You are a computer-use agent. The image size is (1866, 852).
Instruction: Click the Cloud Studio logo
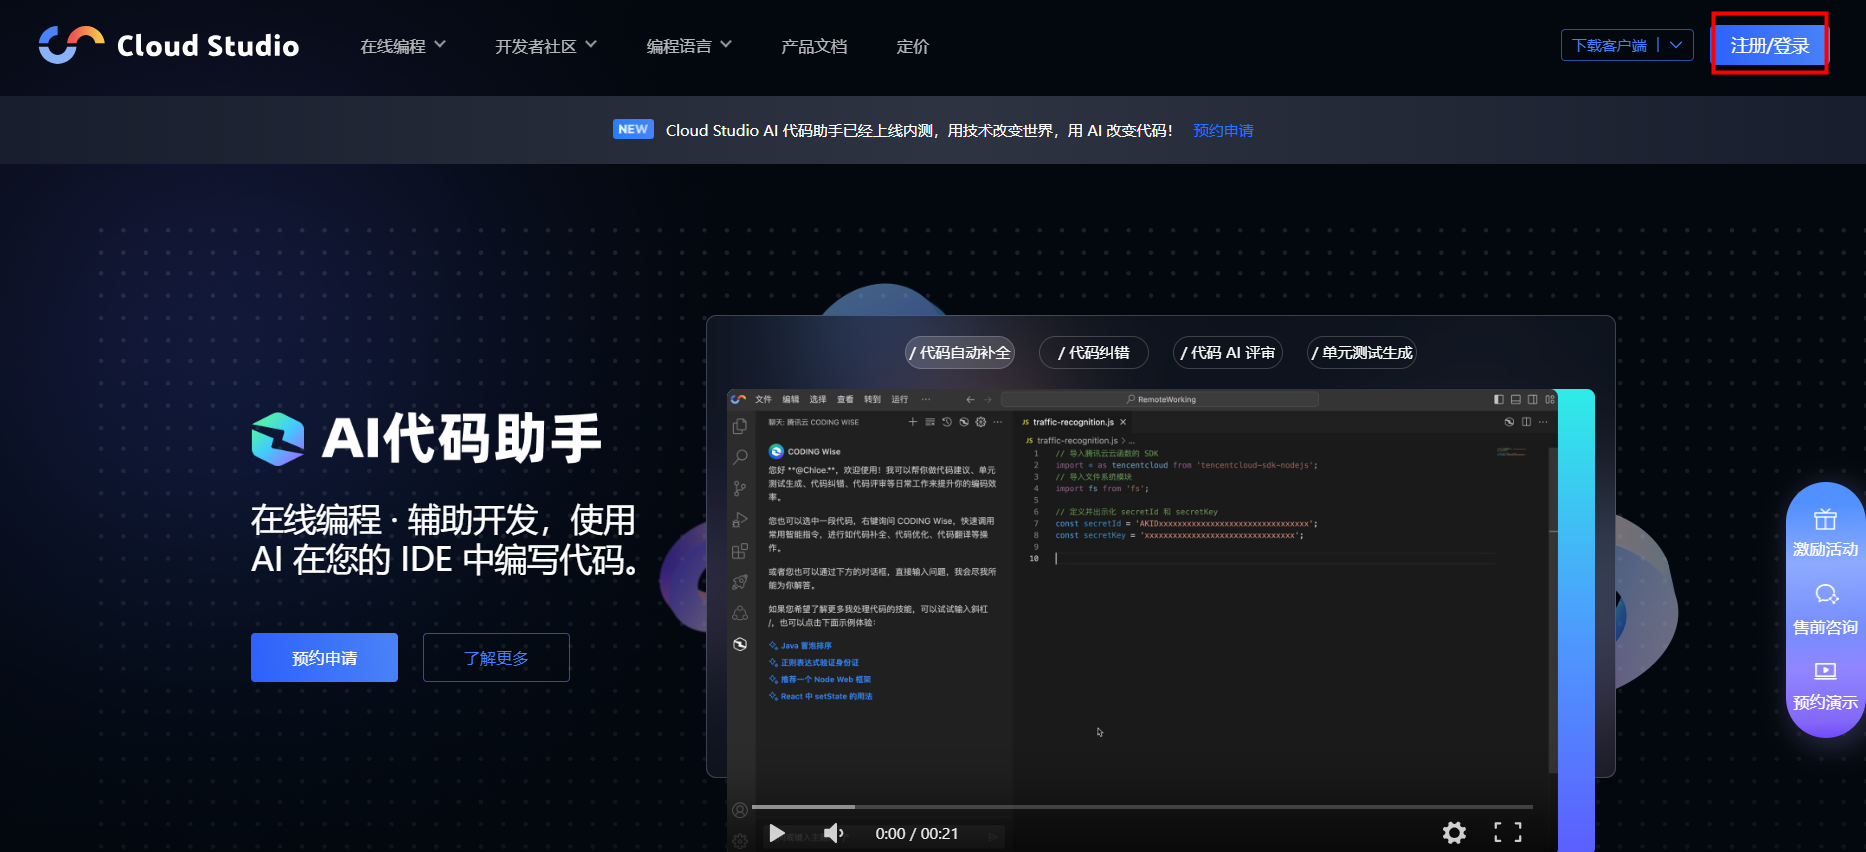click(x=169, y=45)
